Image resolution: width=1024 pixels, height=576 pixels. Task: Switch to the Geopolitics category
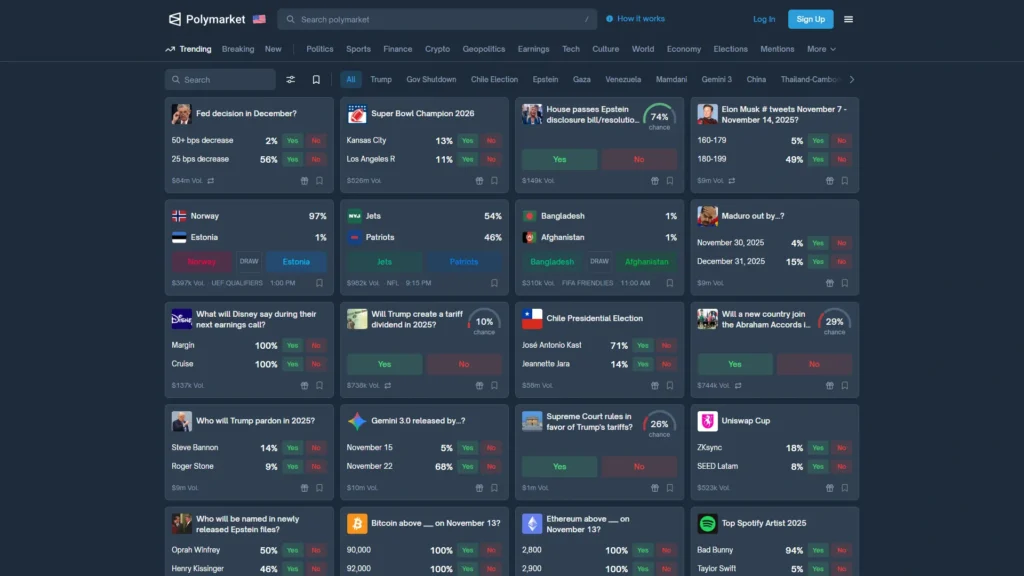tap(483, 49)
